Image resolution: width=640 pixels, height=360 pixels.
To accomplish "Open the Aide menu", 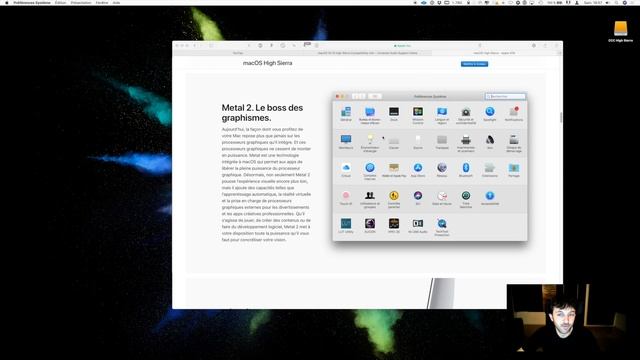I will pyautogui.click(x=116, y=2).
